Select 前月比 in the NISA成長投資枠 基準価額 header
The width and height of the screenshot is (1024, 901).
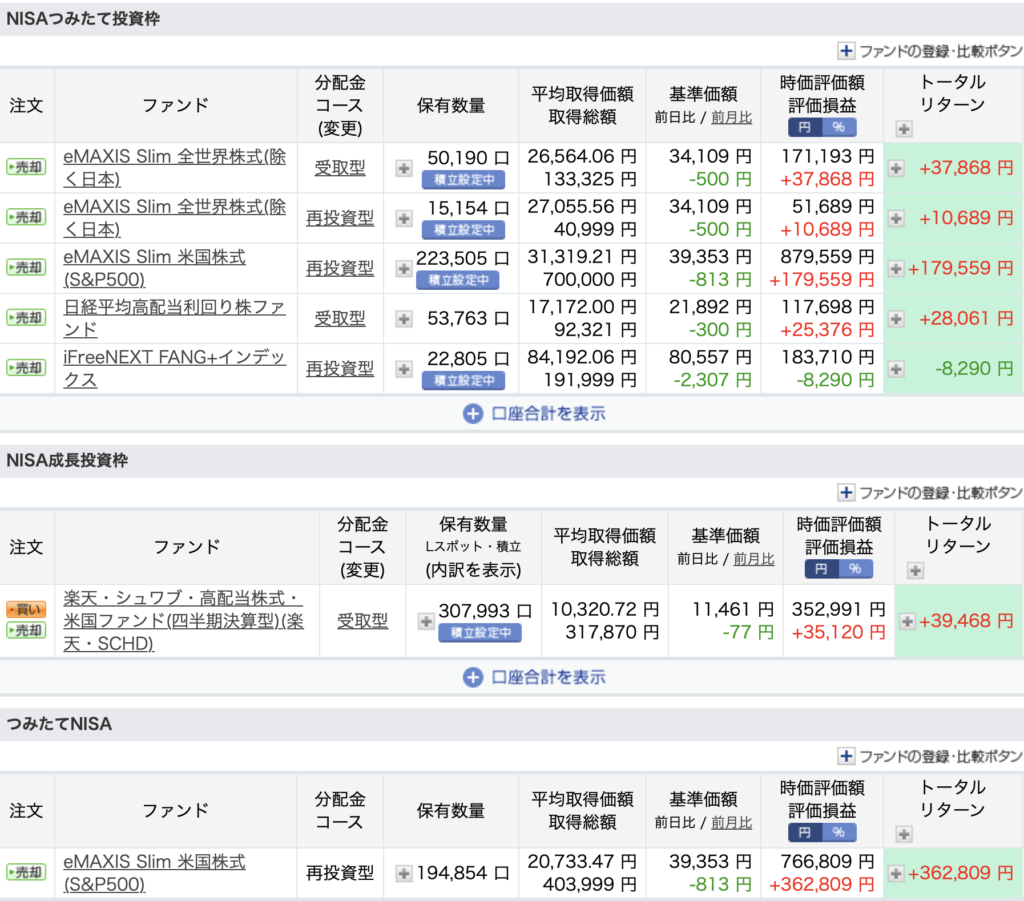pos(754,560)
